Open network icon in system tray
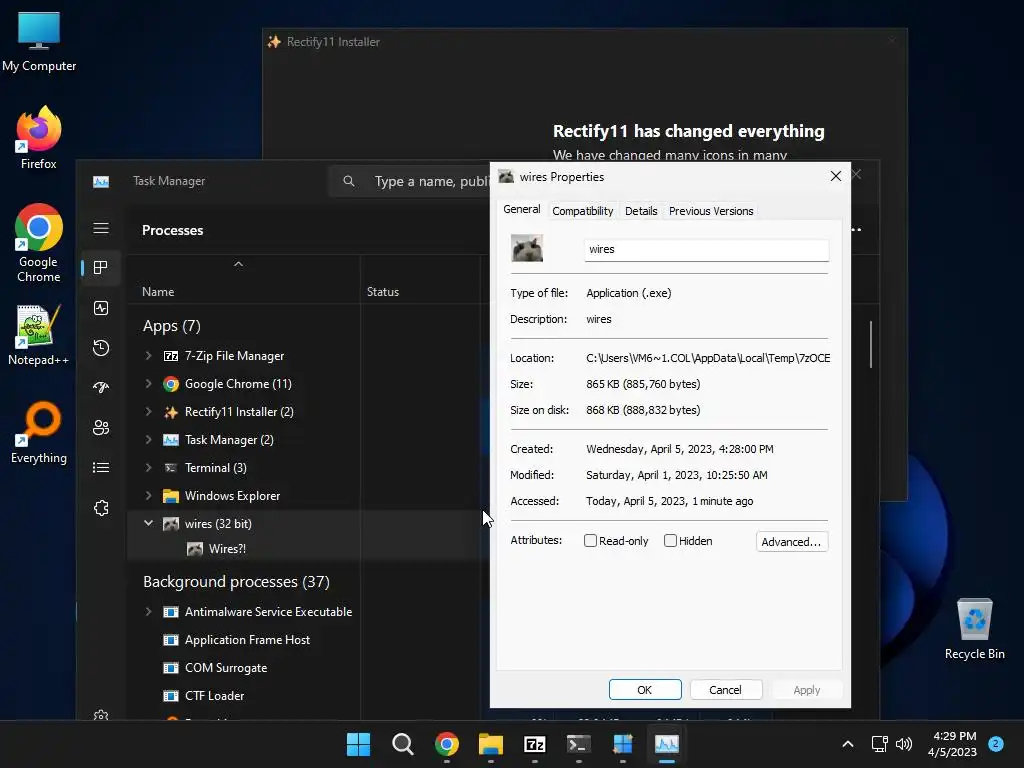This screenshot has height=768, width=1024. tap(879, 744)
